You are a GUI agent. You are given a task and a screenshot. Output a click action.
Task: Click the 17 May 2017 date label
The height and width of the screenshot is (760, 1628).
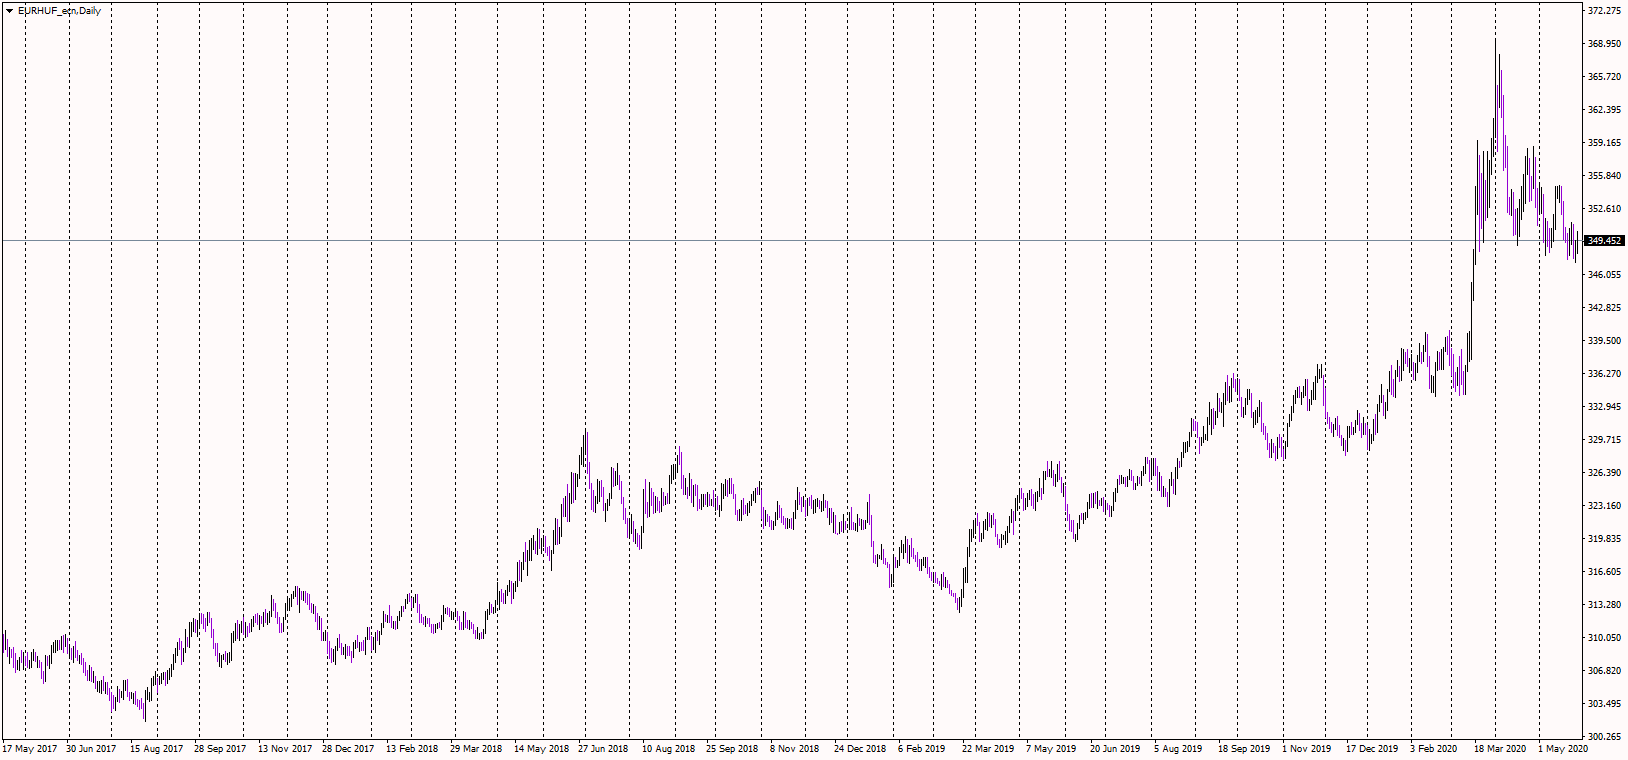click(x=30, y=749)
